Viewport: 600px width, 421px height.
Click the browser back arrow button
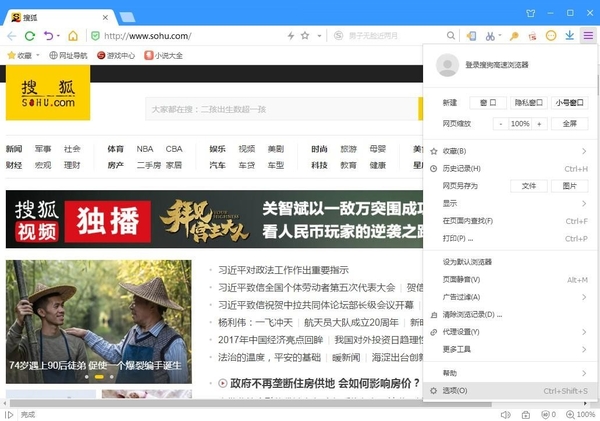(11, 36)
